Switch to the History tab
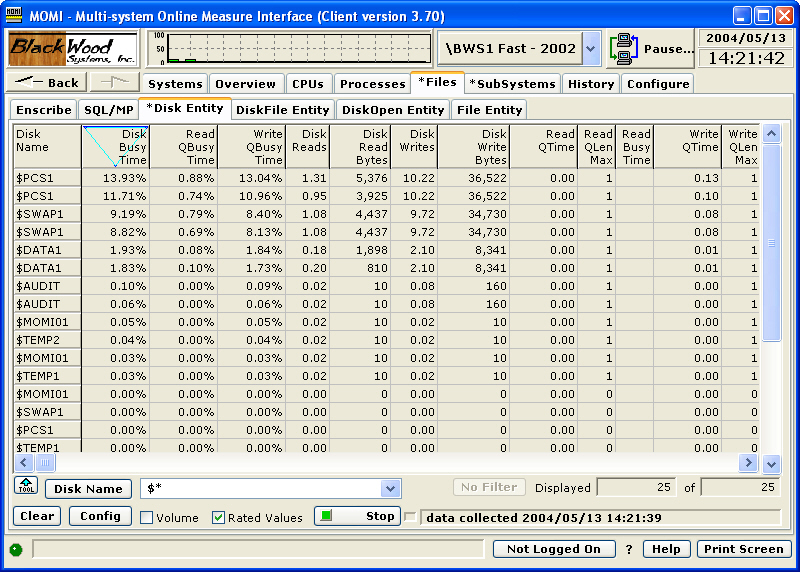This screenshot has width=800, height=572. click(591, 84)
